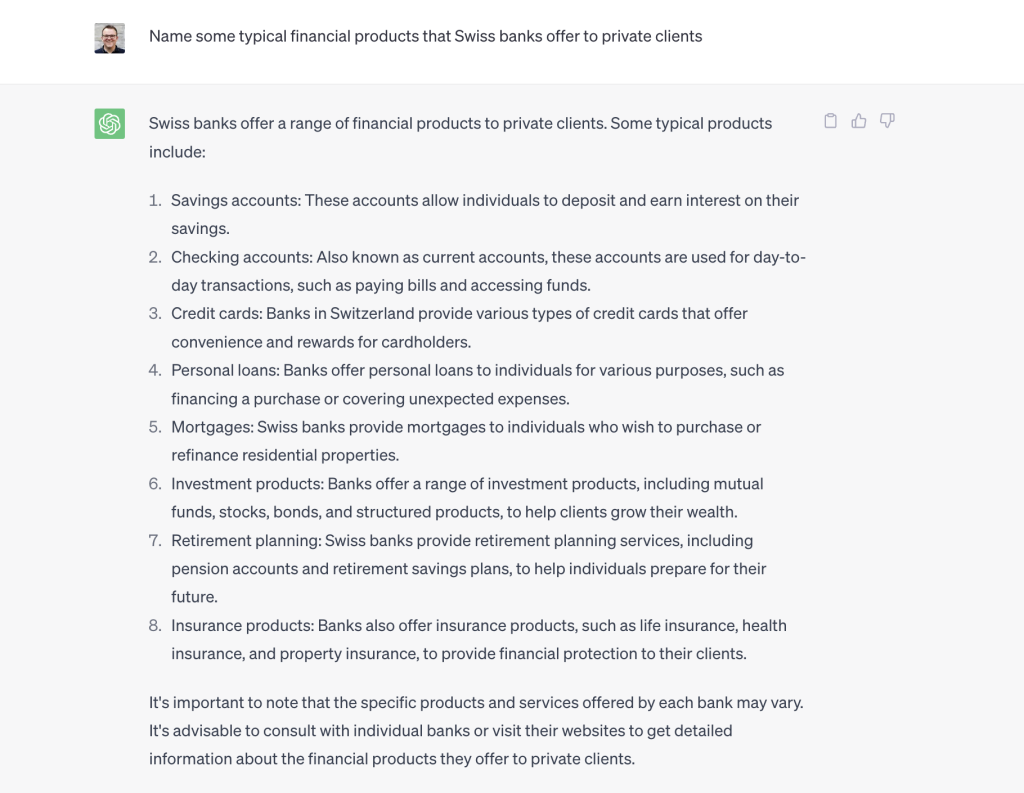Click the list number 6 marker
1024x793 pixels.
pos(155,484)
